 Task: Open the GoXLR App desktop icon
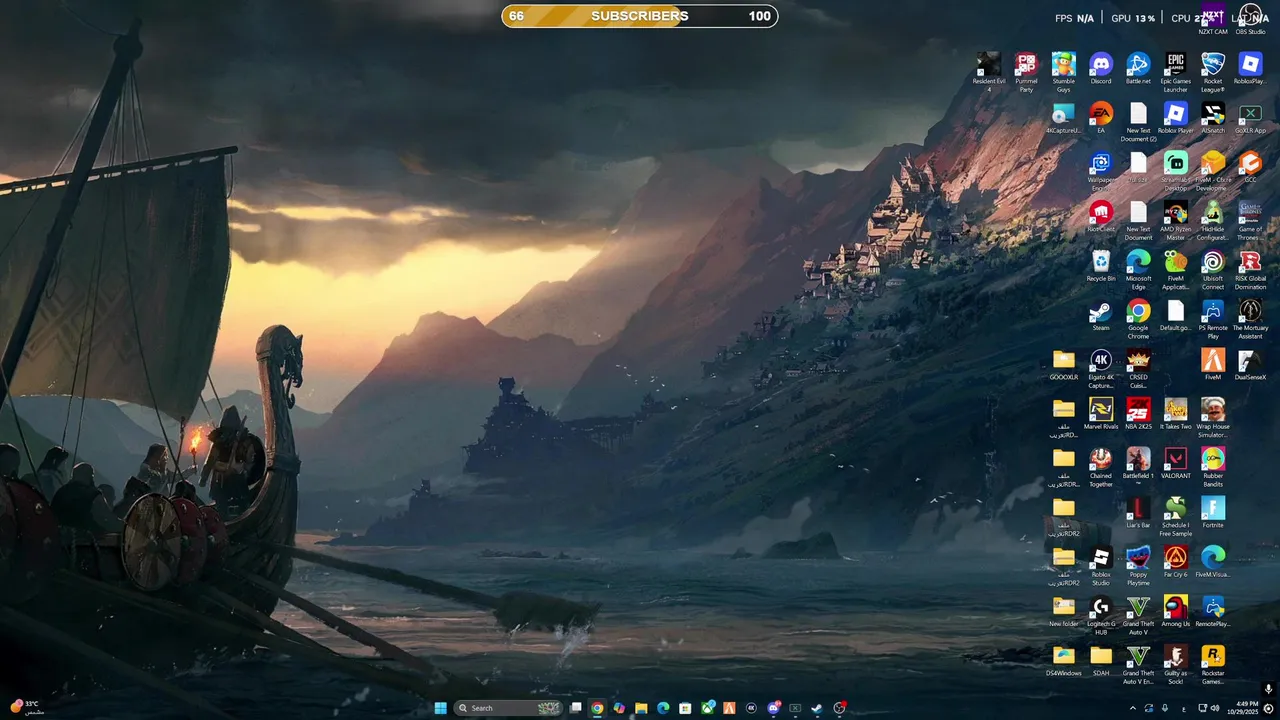tap(1250, 118)
